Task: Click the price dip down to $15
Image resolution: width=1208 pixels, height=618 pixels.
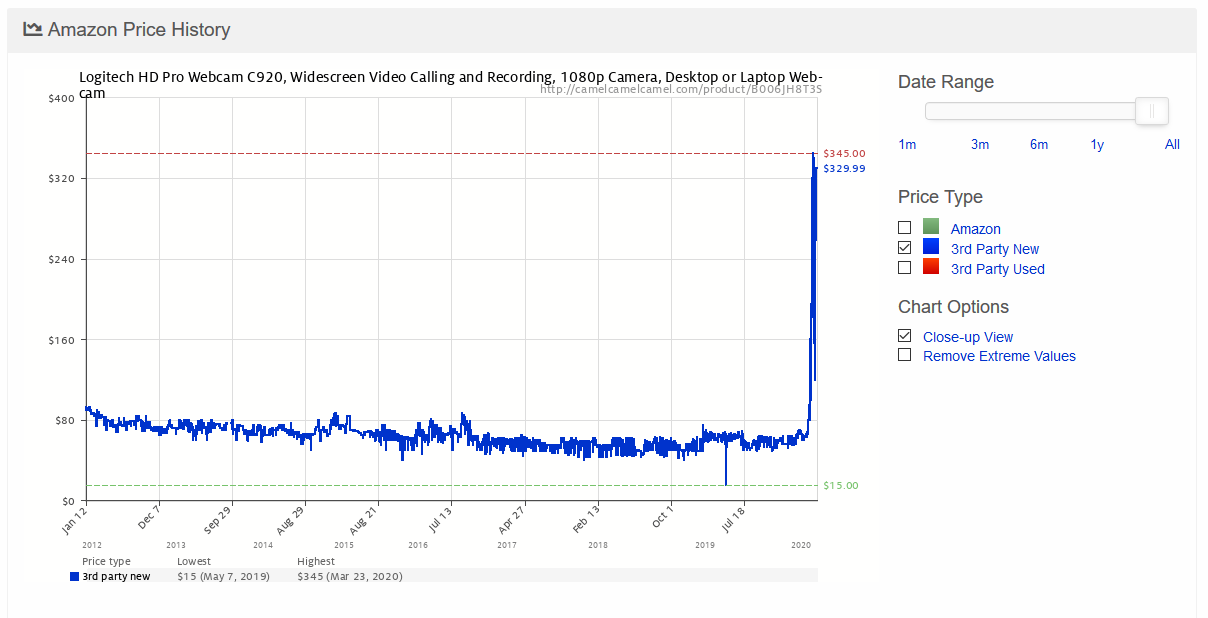Action: (726, 465)
